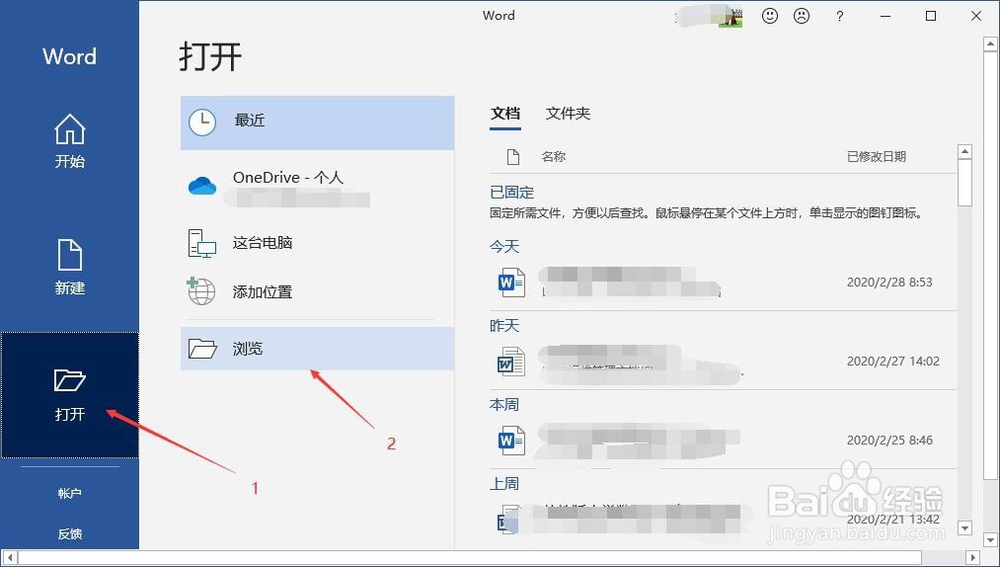
Task: Click the file-type icon column header
Action: [513, 157]
